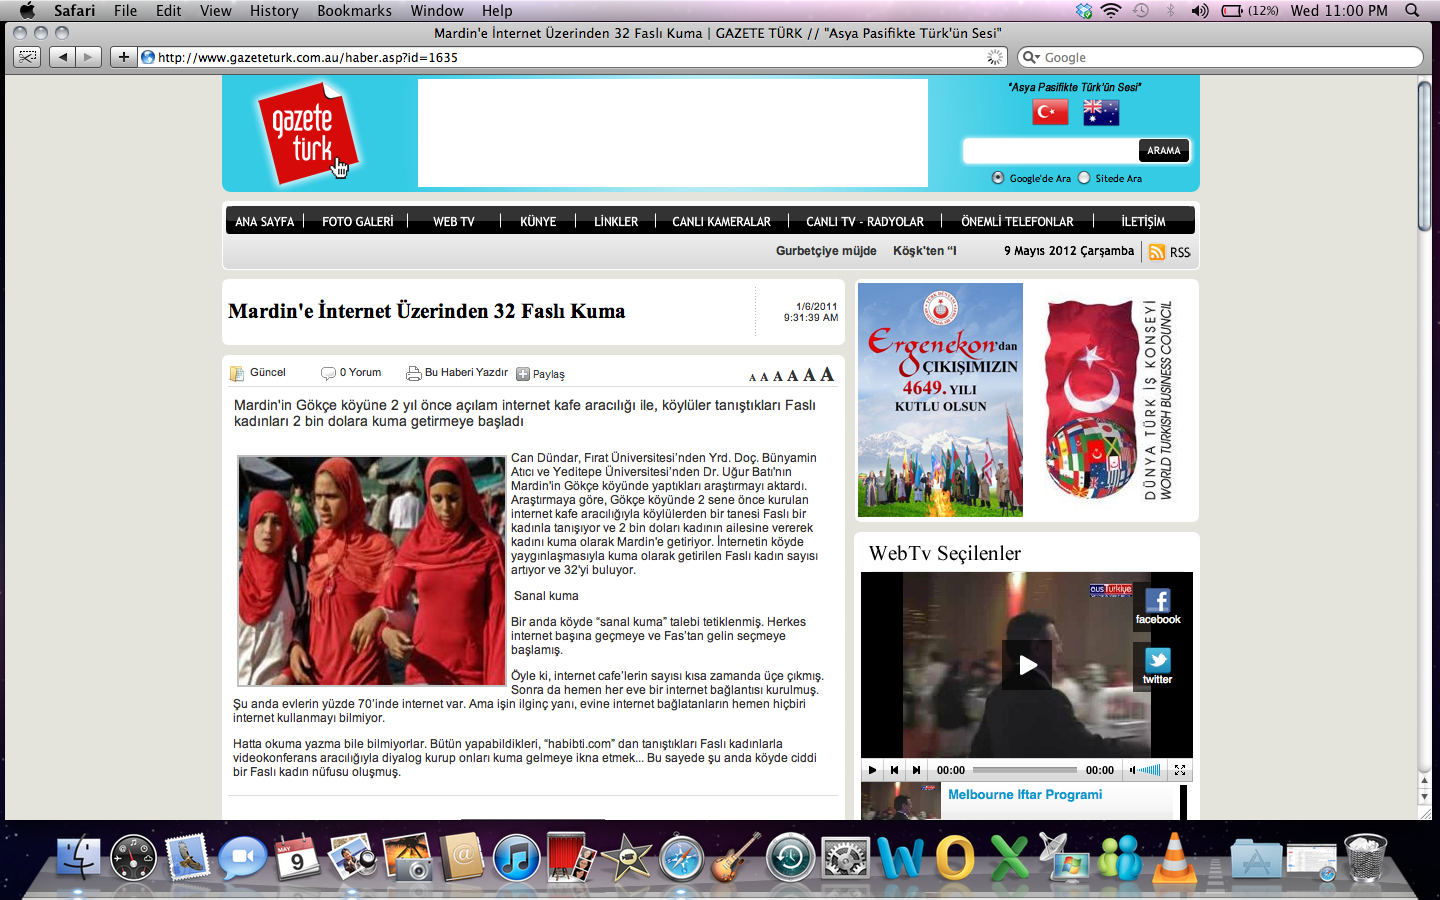Click the printer icon for Bu Haberi Yazdır

pyautogui.click(x=413, y=373)
